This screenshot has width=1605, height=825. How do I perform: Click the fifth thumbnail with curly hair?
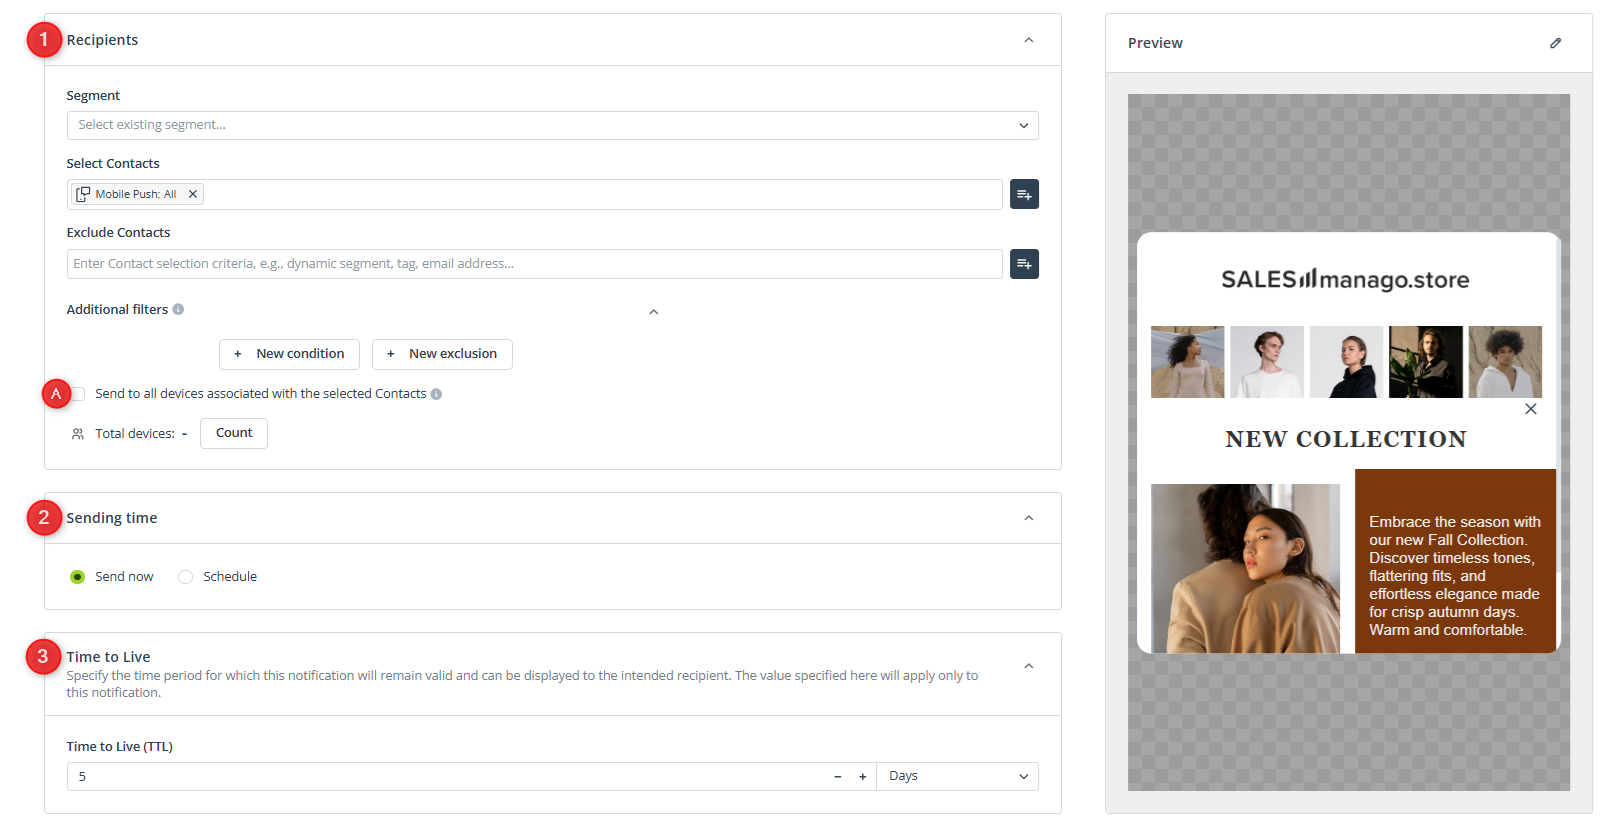tap(1505, 362)
